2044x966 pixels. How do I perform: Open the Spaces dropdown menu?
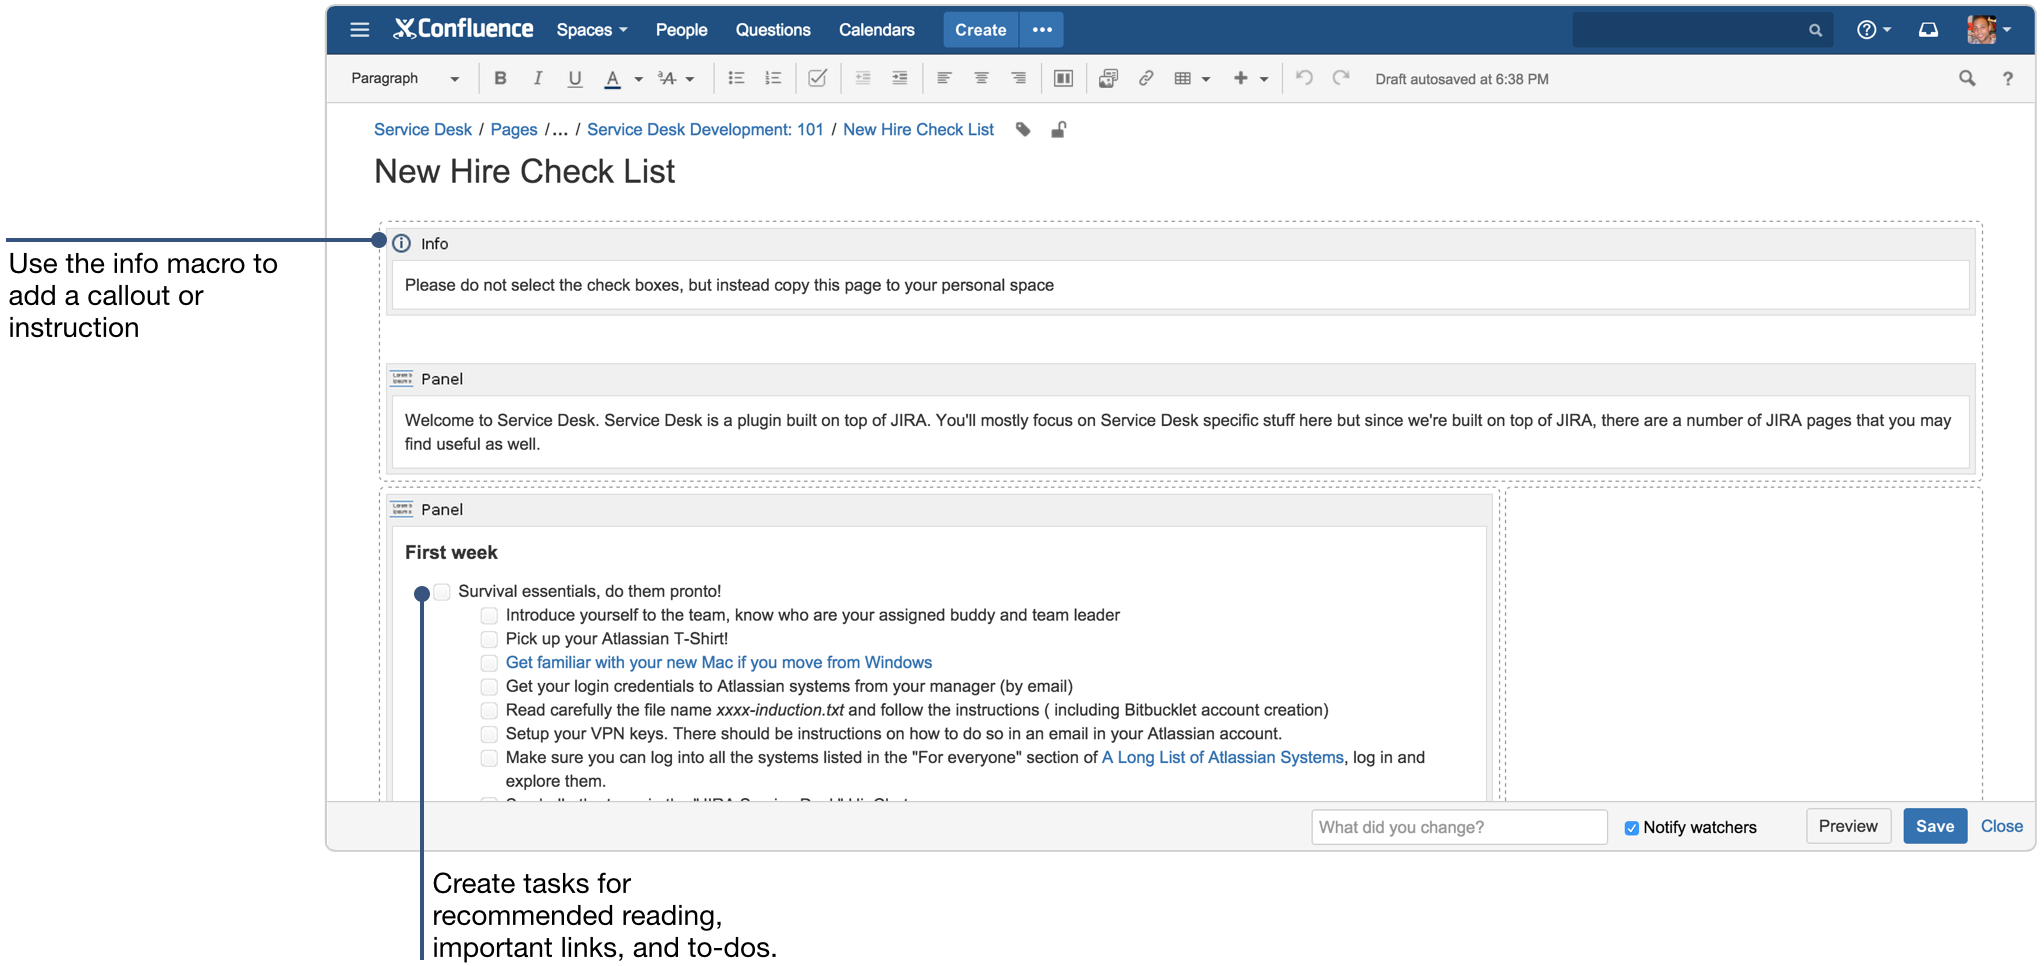(592, 30)
